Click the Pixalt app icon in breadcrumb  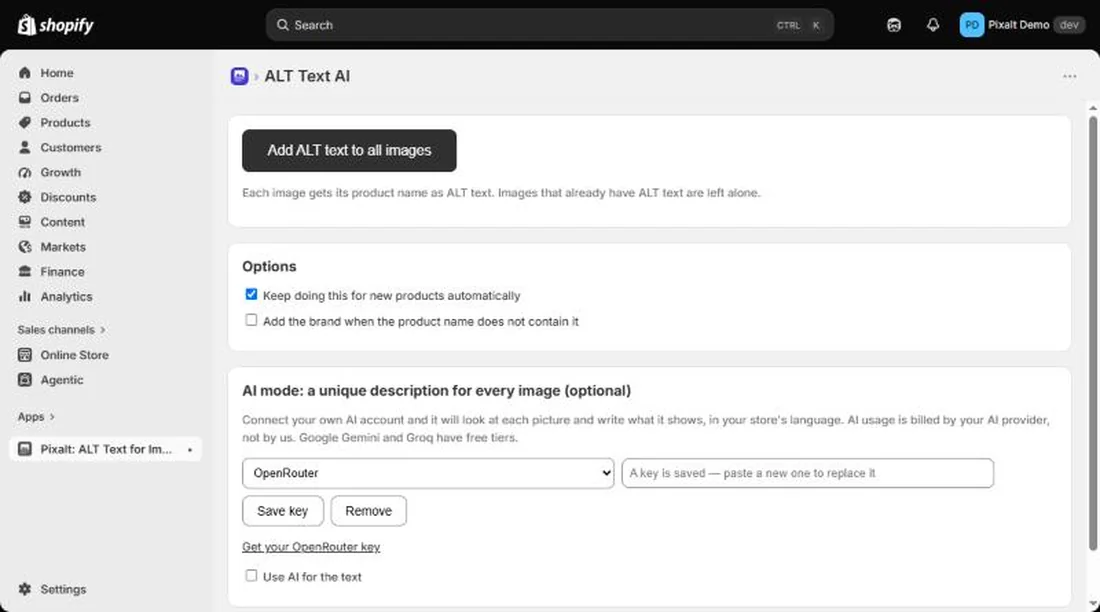tap(239, 76)
